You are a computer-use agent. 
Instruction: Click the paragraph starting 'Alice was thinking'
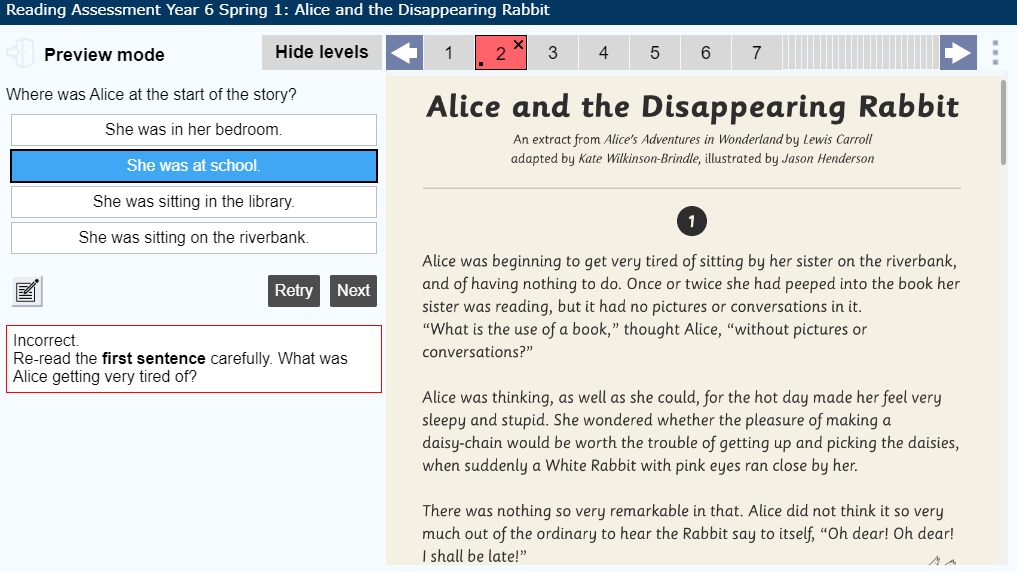click(691, 431)
